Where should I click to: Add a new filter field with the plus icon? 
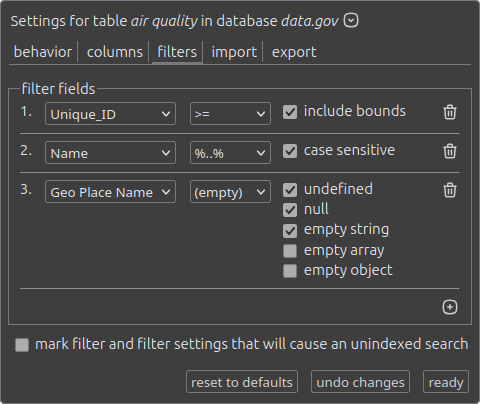tap(450, 307)
